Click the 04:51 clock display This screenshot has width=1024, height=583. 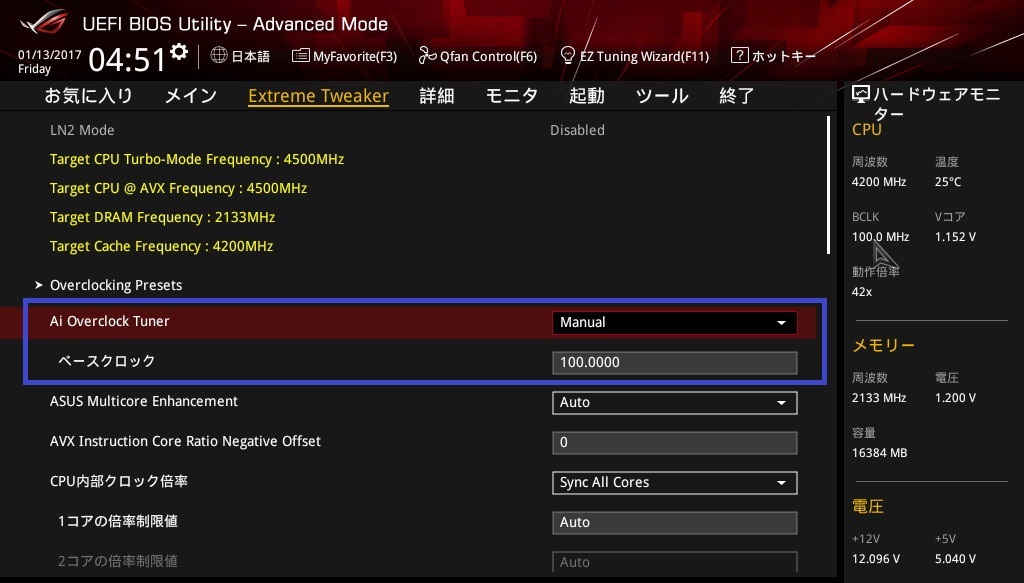pyautogui.click(x=127, y=59)
